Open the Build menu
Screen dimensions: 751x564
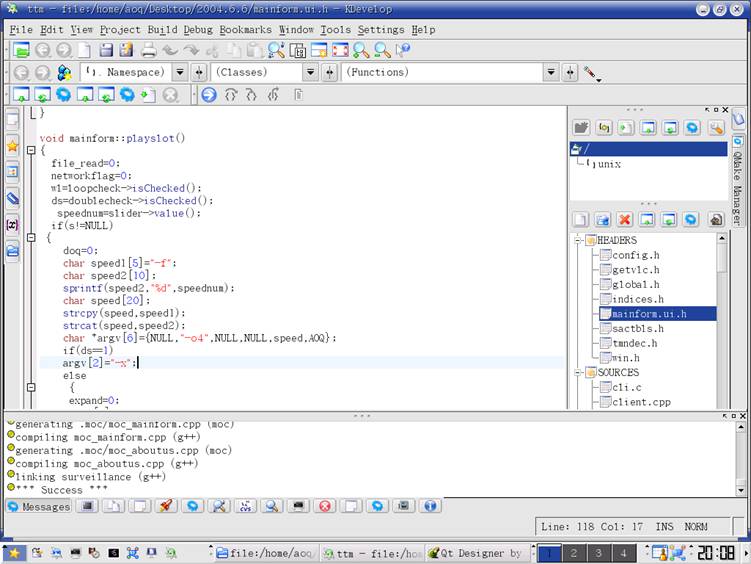pos(162,30)
